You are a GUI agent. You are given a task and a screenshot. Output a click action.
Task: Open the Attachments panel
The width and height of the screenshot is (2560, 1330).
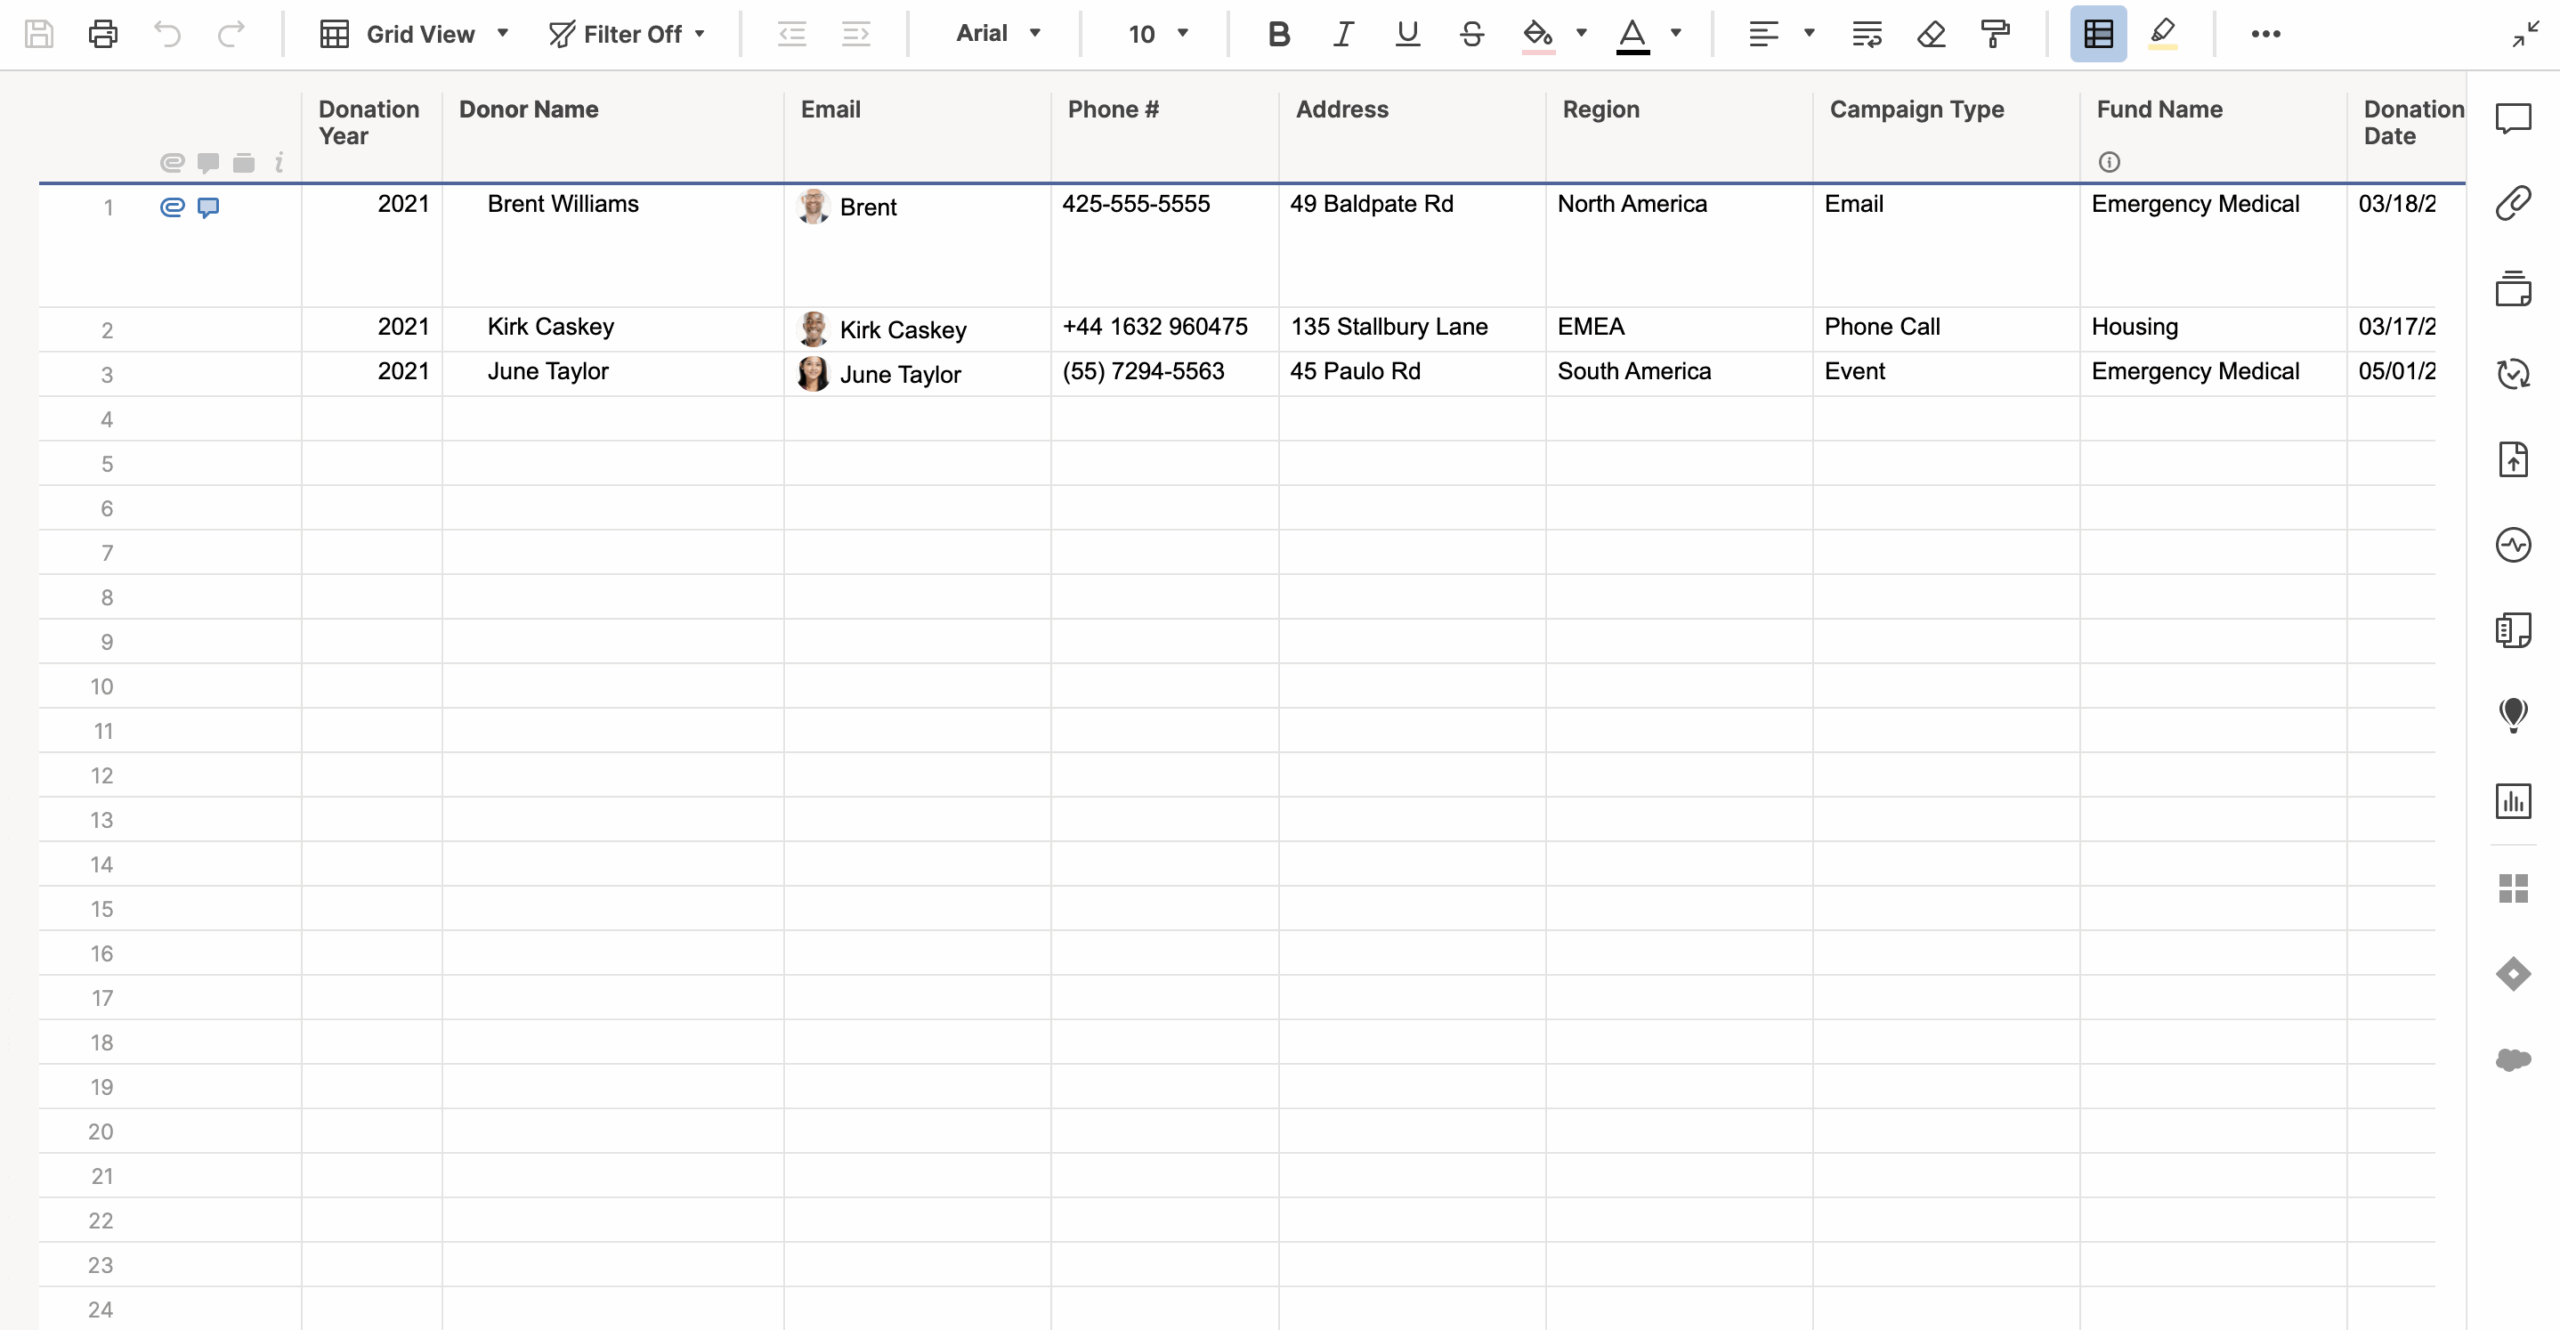click(x=2513, y=203)
